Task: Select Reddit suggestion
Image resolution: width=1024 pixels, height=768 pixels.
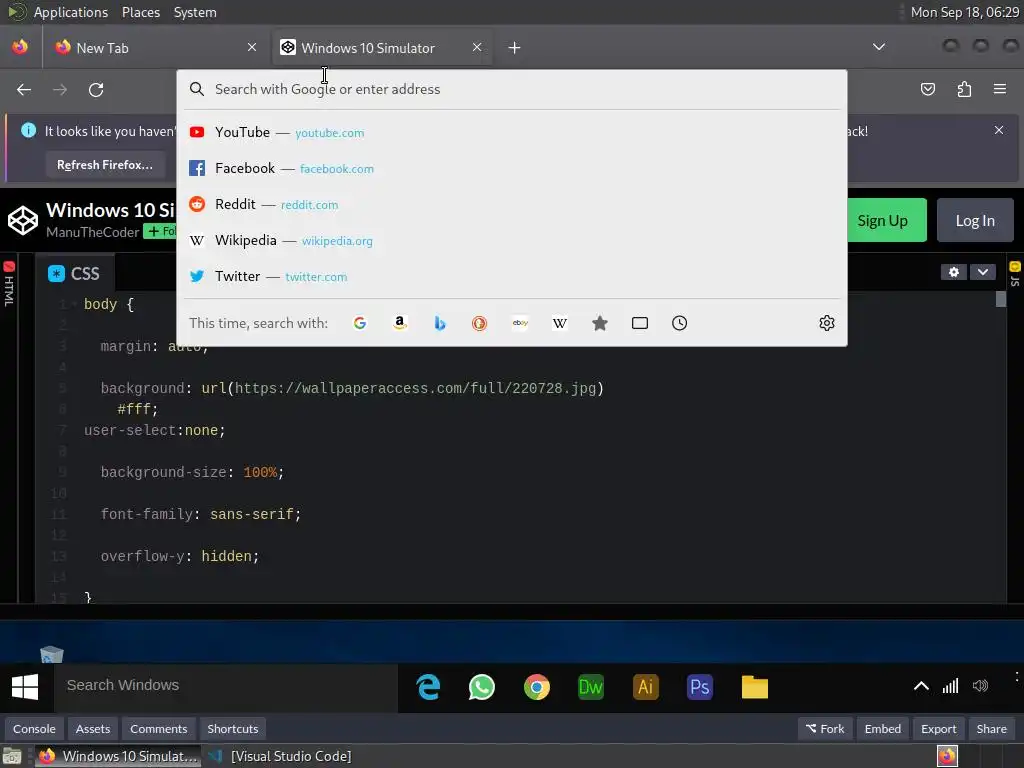Action: [x=512, y=204]
